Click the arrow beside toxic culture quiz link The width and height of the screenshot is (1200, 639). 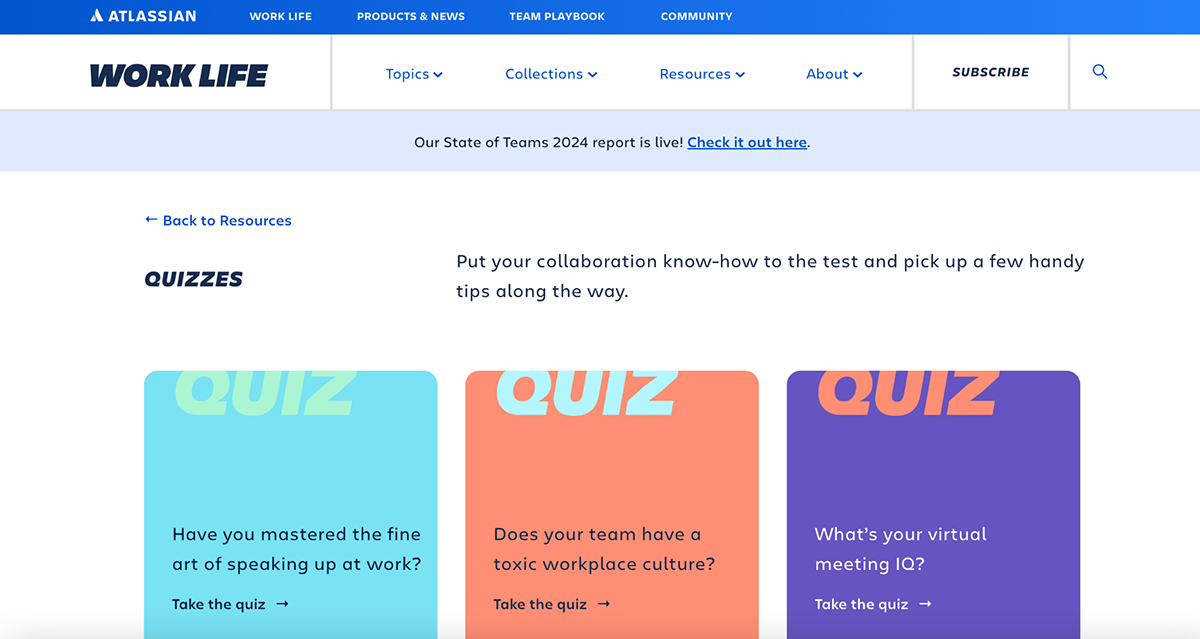click(x=605, y=604)
